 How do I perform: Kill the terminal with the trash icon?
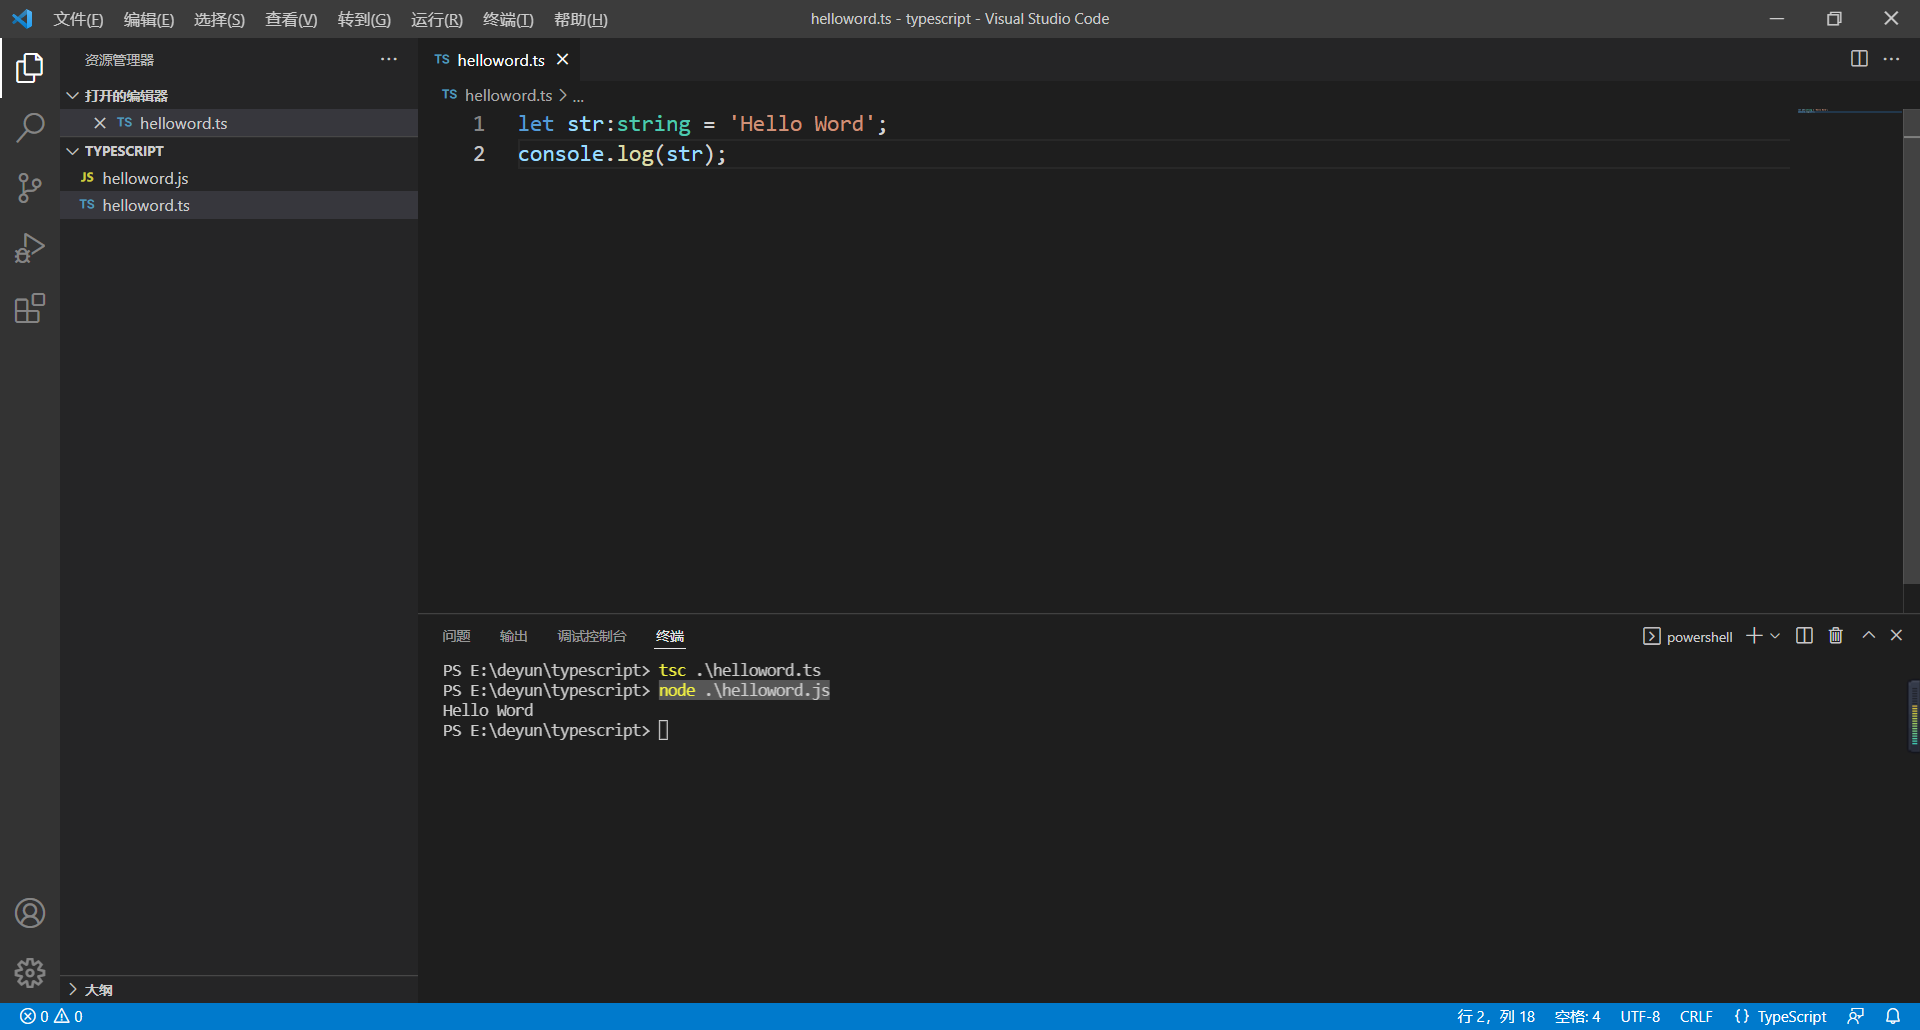coord(1835,636)
